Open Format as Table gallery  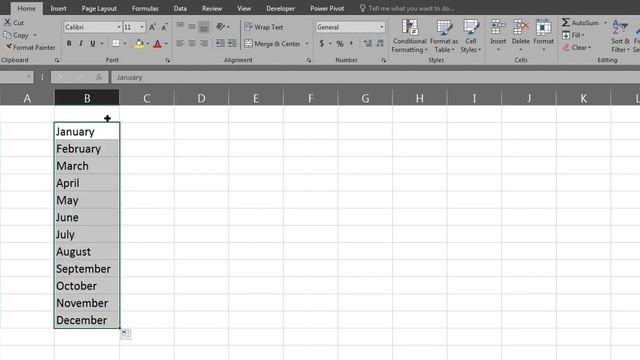click(x=444, y=36)
